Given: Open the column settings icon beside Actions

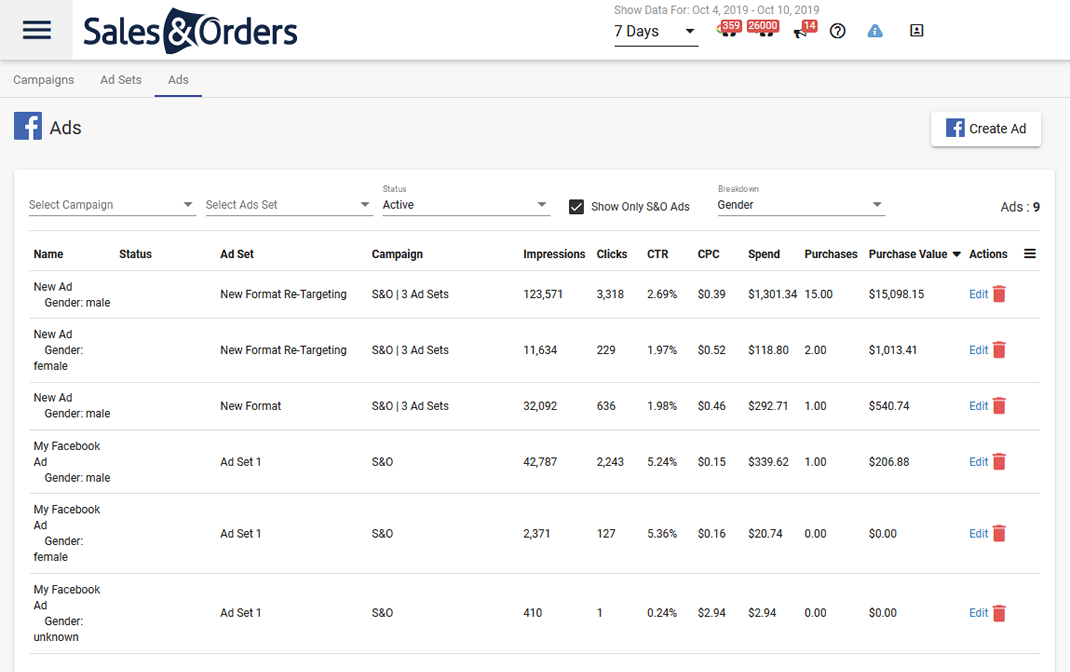Looking at the screenshot, I should (1030, 253).
